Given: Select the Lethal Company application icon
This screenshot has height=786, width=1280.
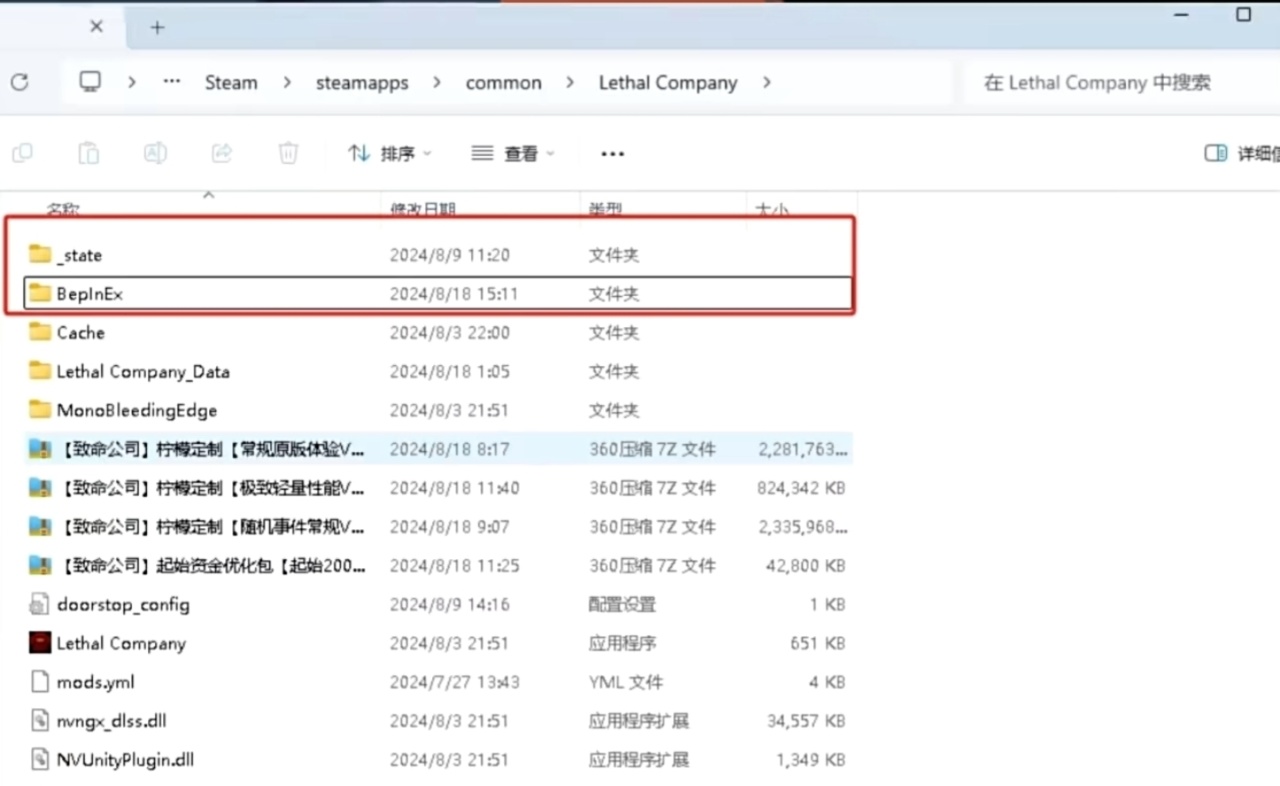Looking at the screenshot, I should tap(40, 643).
